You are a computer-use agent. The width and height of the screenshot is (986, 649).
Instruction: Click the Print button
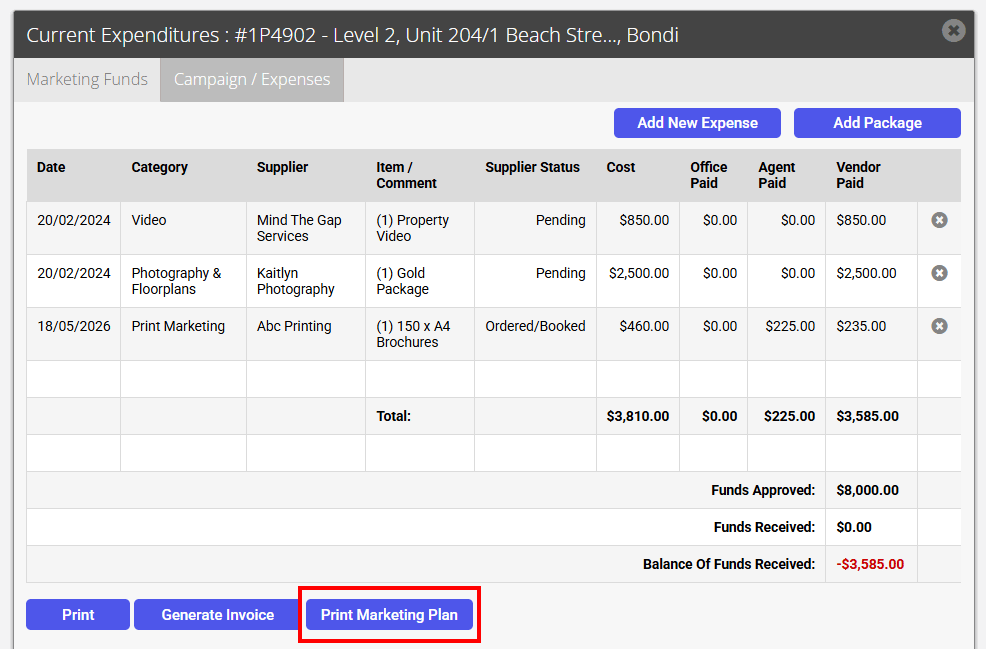(78, 614)
